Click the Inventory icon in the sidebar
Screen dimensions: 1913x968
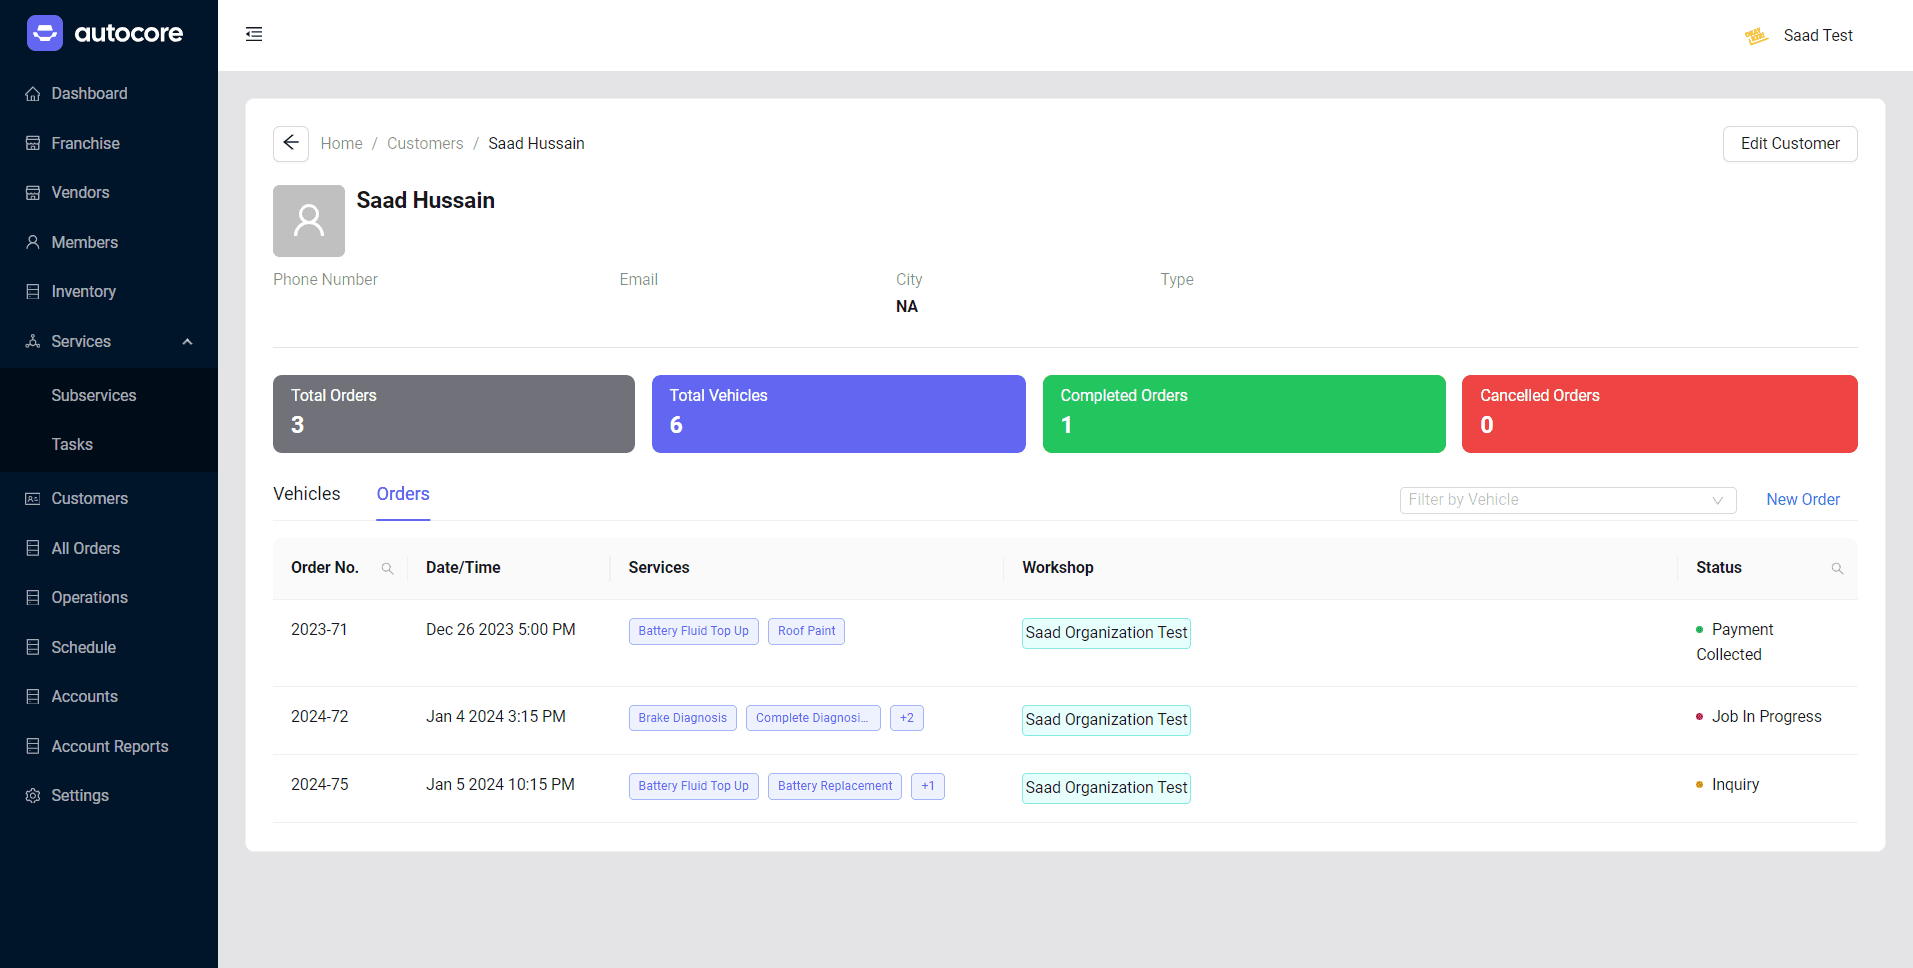point(33,292)
